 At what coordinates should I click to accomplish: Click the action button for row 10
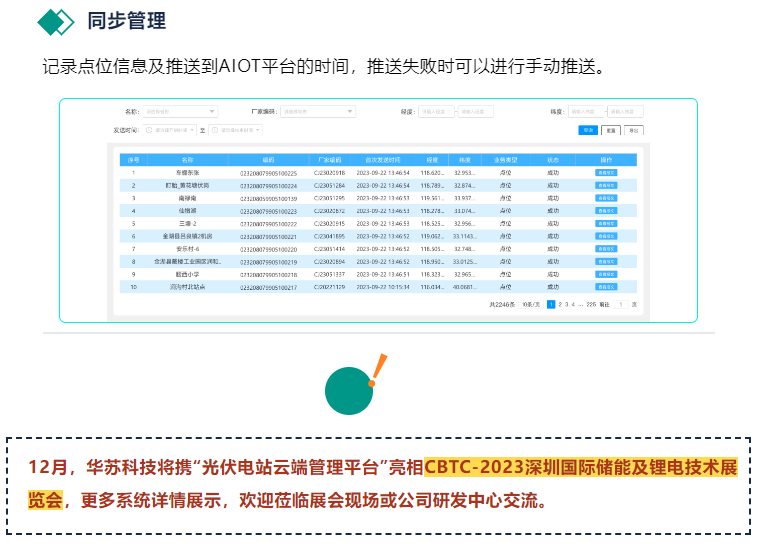tap(606, 287)
